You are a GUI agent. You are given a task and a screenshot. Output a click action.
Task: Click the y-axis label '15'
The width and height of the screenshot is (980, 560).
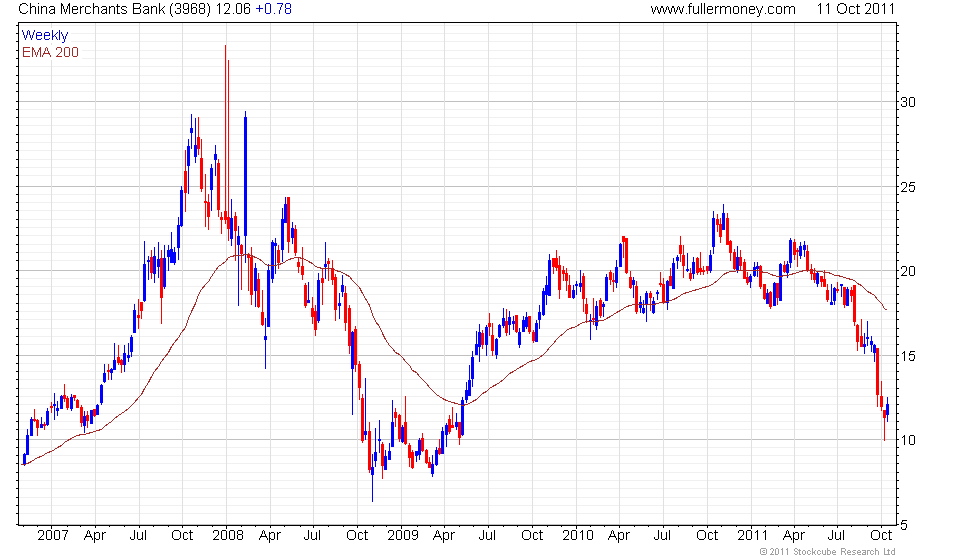coord(908,356)
